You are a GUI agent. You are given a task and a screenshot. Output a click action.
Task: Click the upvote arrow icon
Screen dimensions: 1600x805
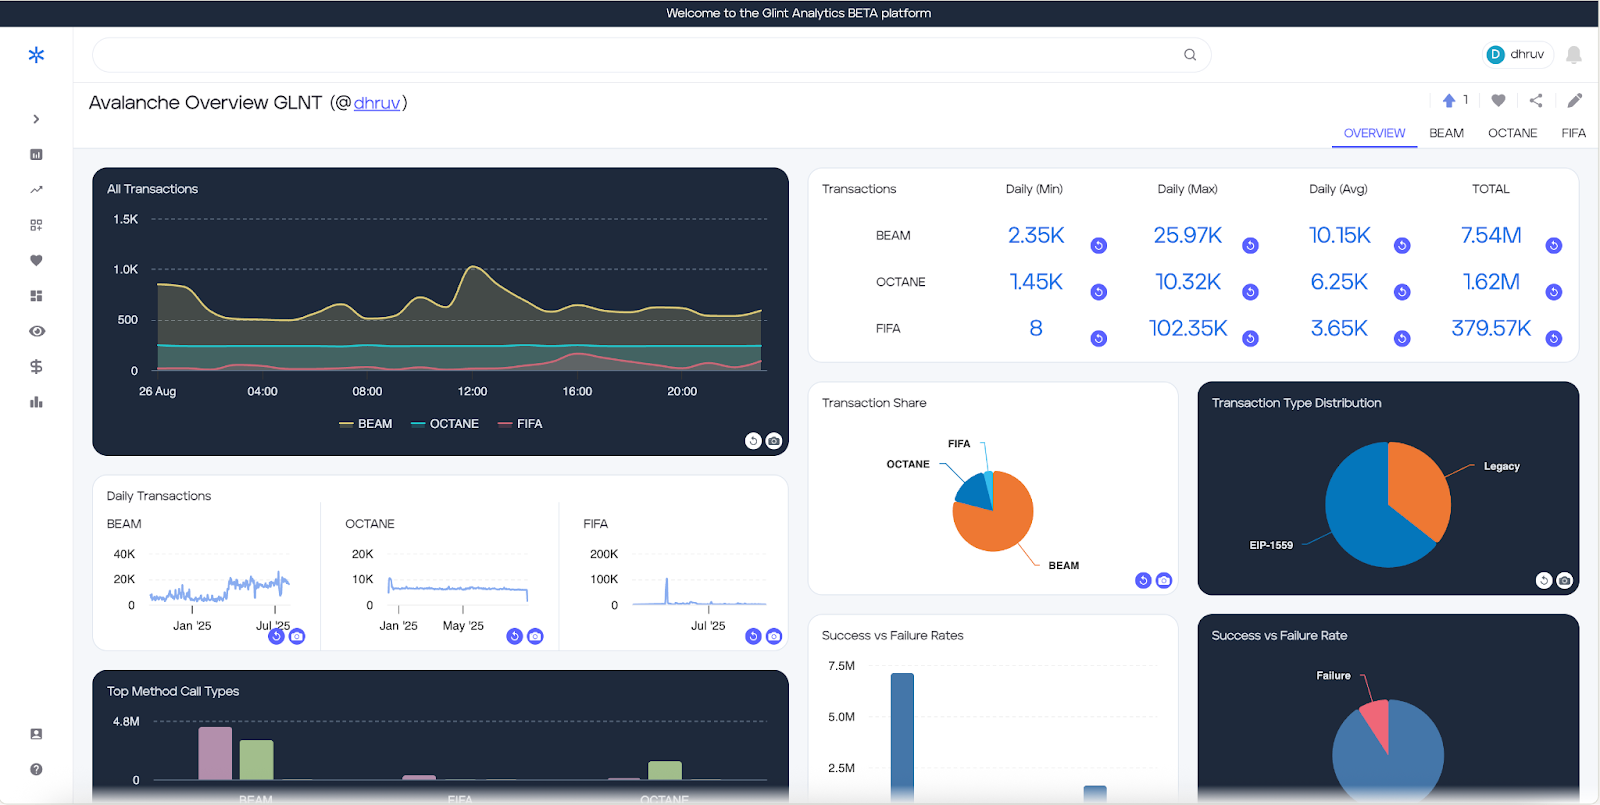(x=1449, y=100)
